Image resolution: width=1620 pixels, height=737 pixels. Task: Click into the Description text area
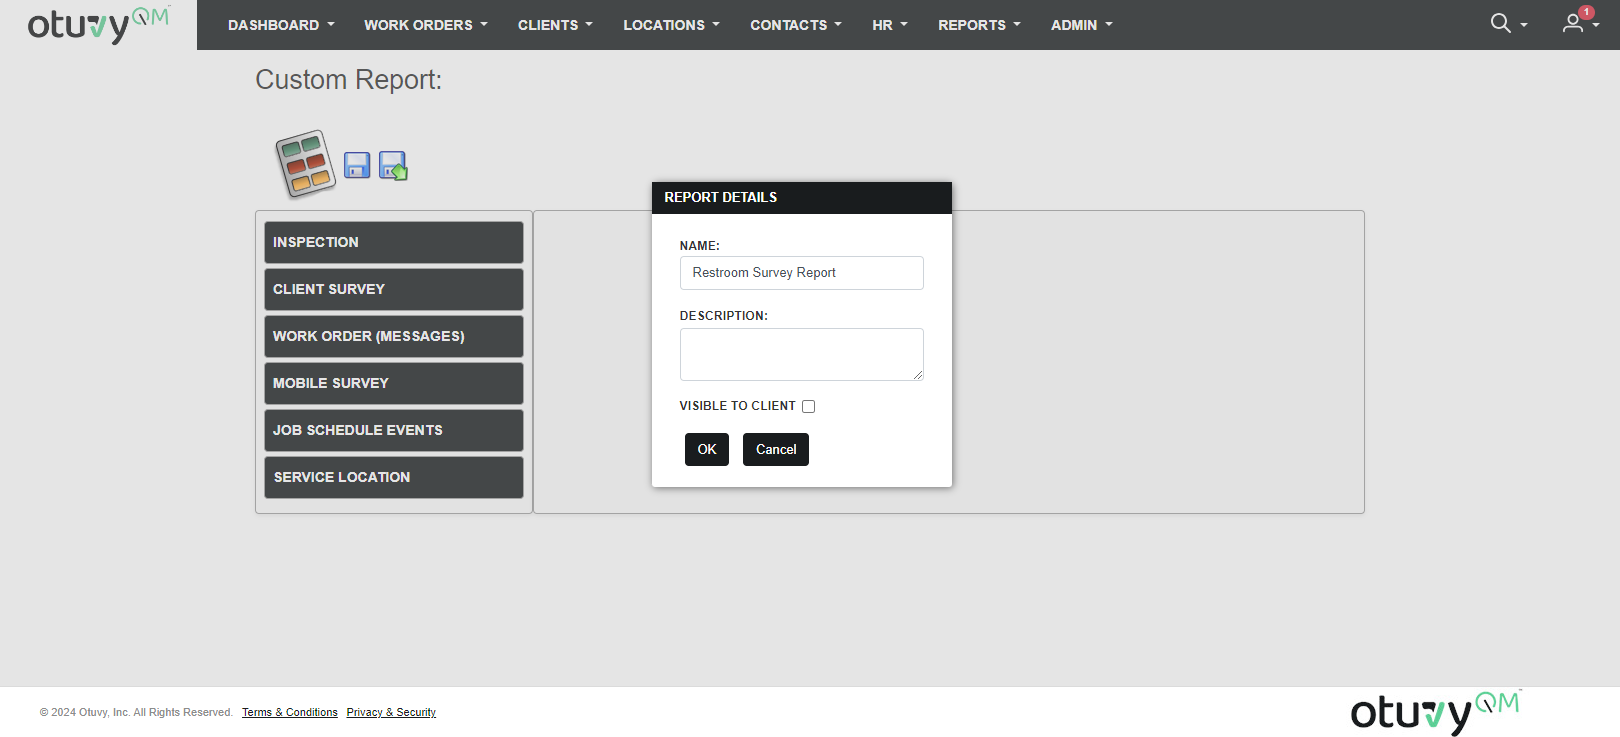pyautogui.click(x=802, y=354)
